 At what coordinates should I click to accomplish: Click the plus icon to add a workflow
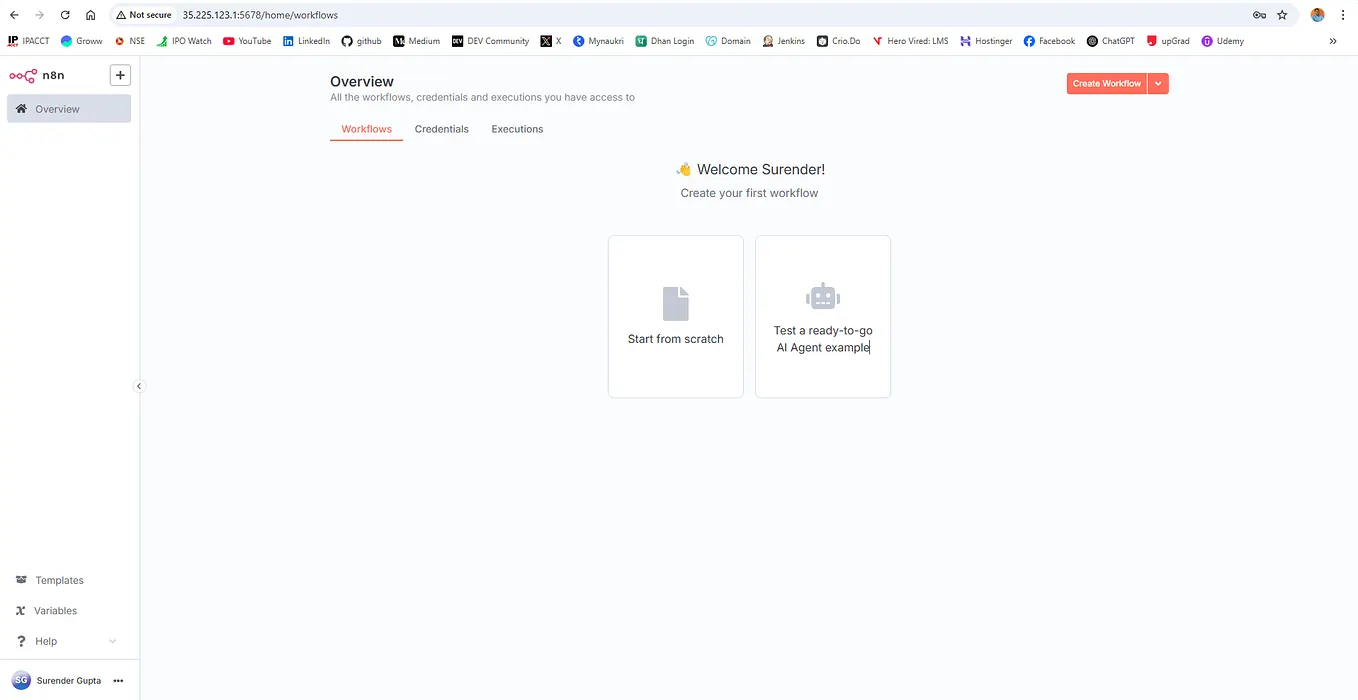point(120,75)
